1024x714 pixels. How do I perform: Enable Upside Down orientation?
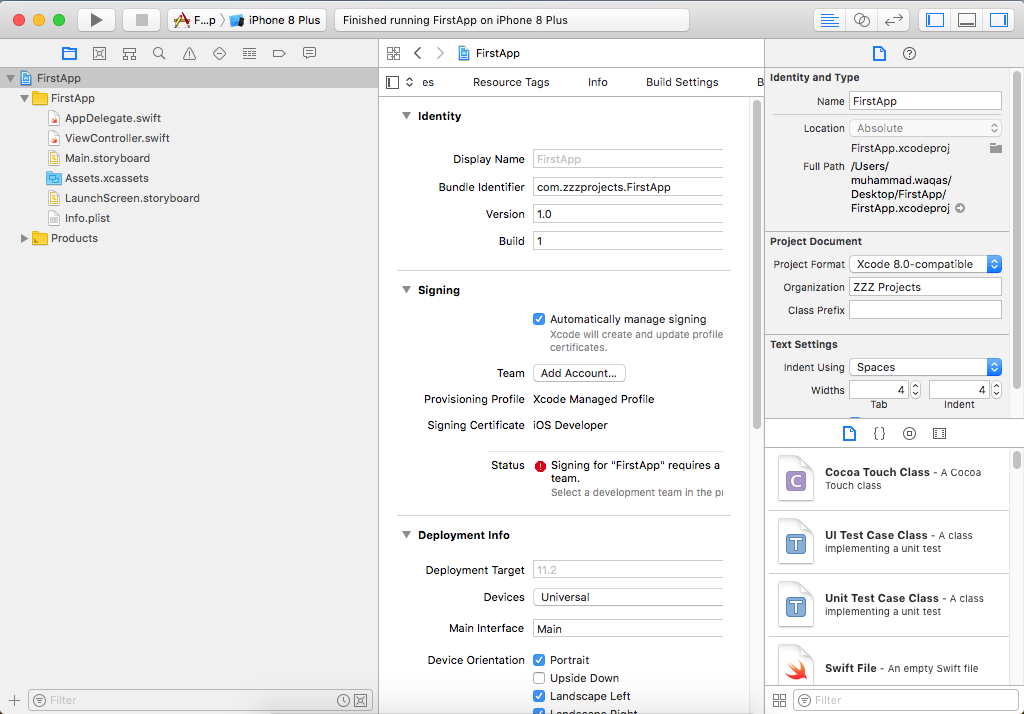(539, 678)
